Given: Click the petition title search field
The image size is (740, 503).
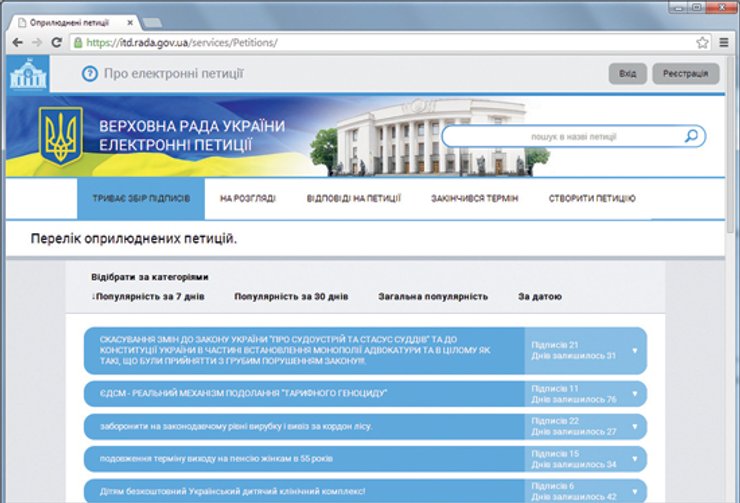Looking at the screenshot, I should pyautogui.click(x=560, y=136).
